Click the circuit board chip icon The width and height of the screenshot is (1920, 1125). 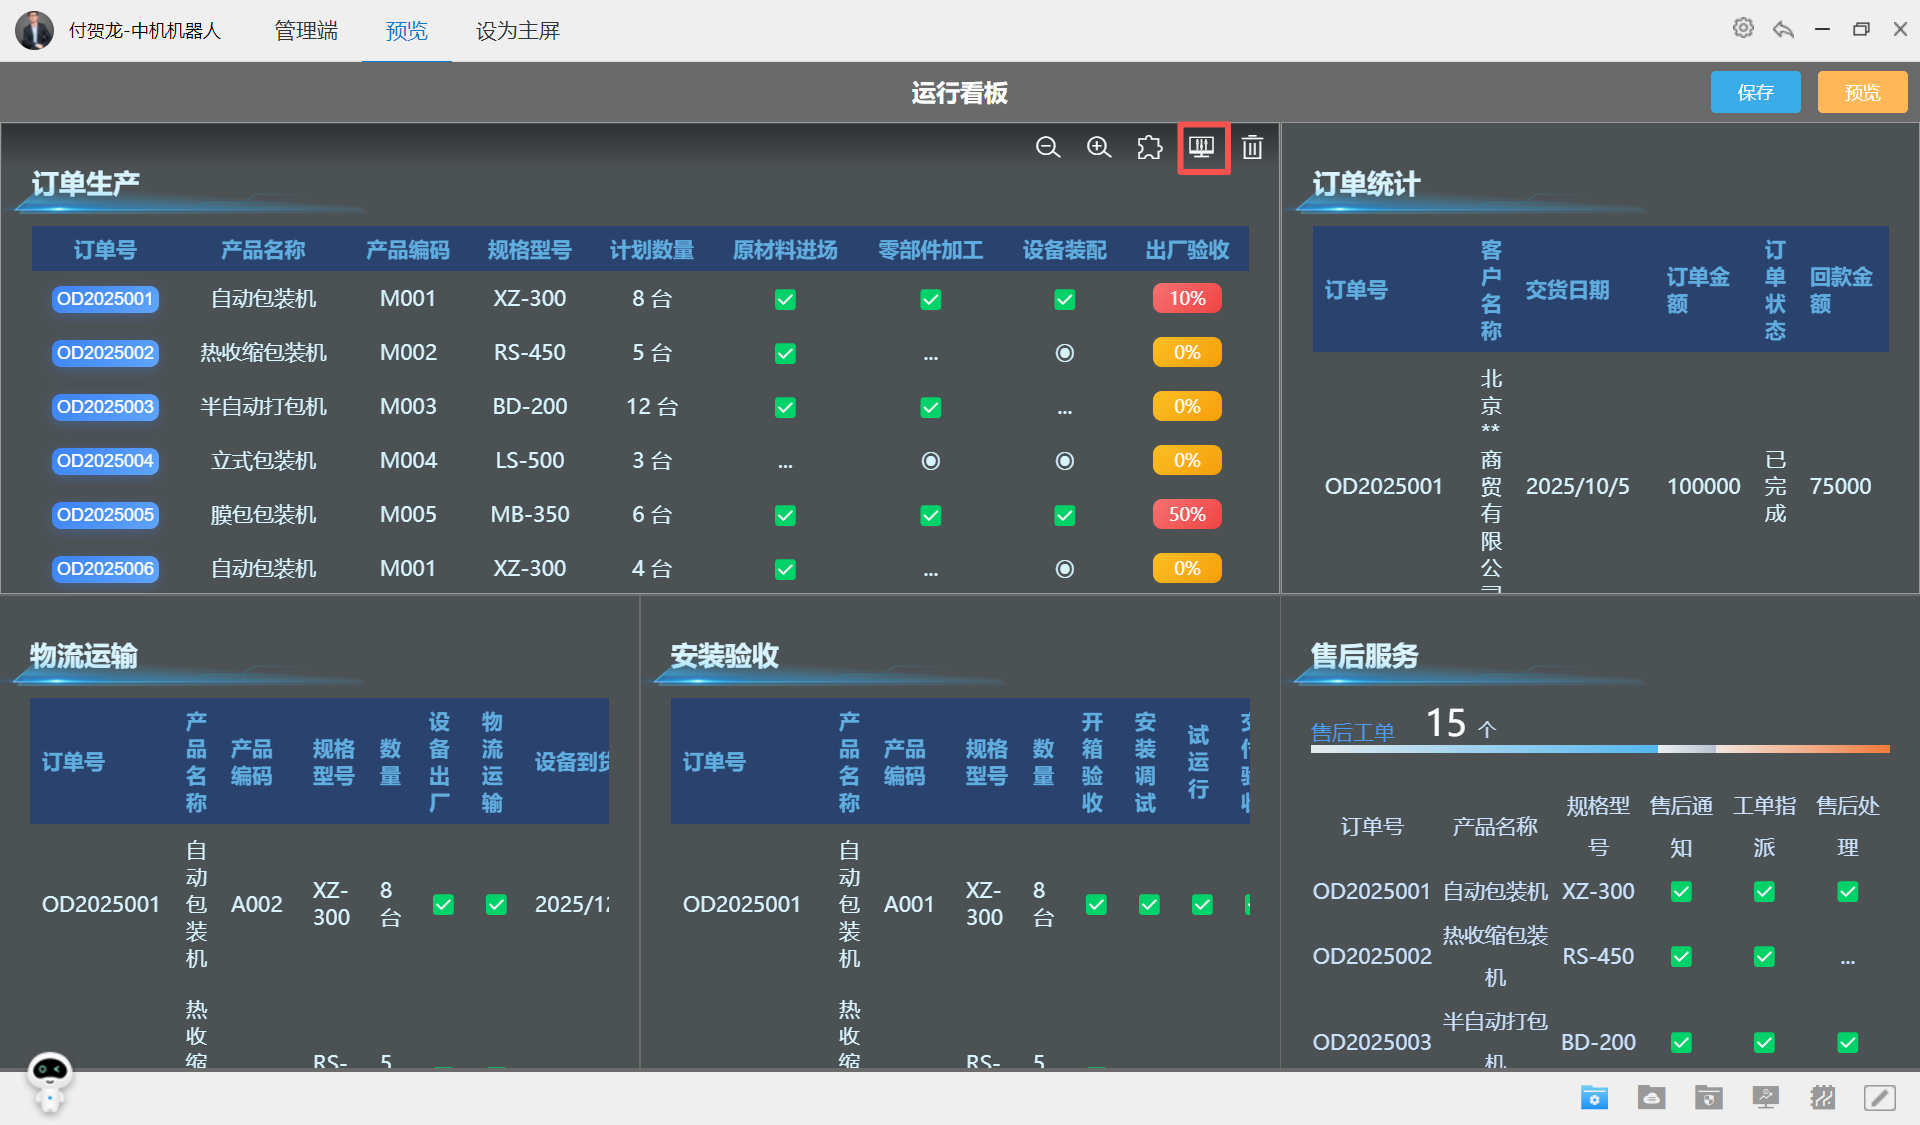pos(1822,1098)
